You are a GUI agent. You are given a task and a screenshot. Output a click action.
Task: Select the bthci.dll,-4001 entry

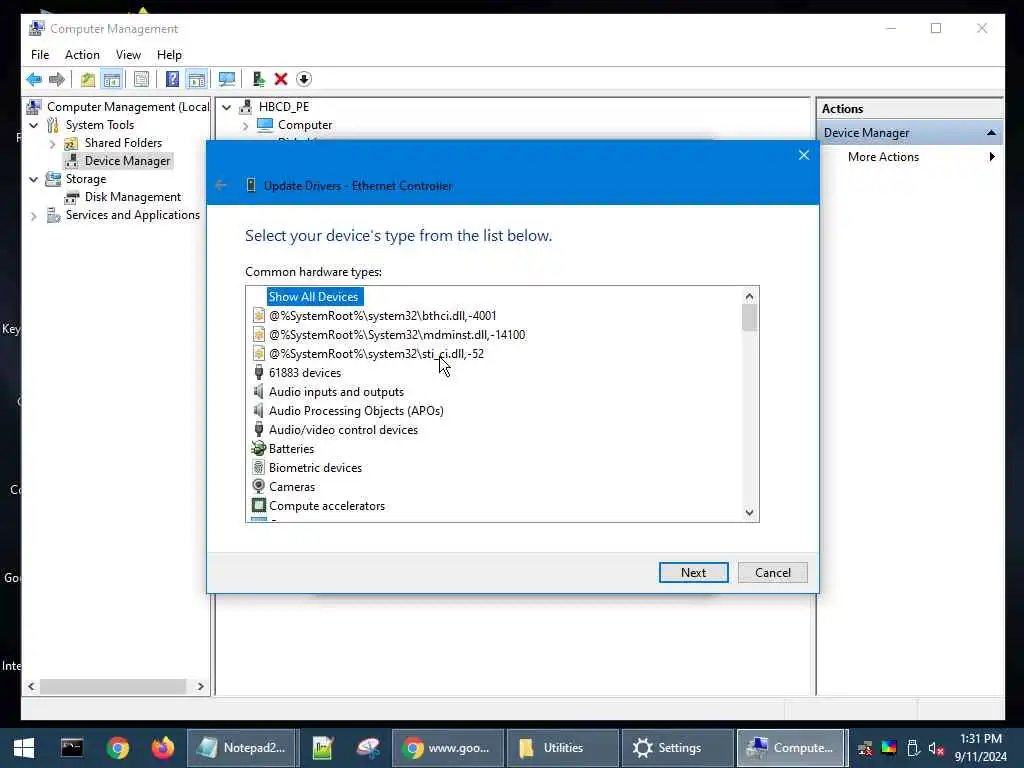pos(383,316)
